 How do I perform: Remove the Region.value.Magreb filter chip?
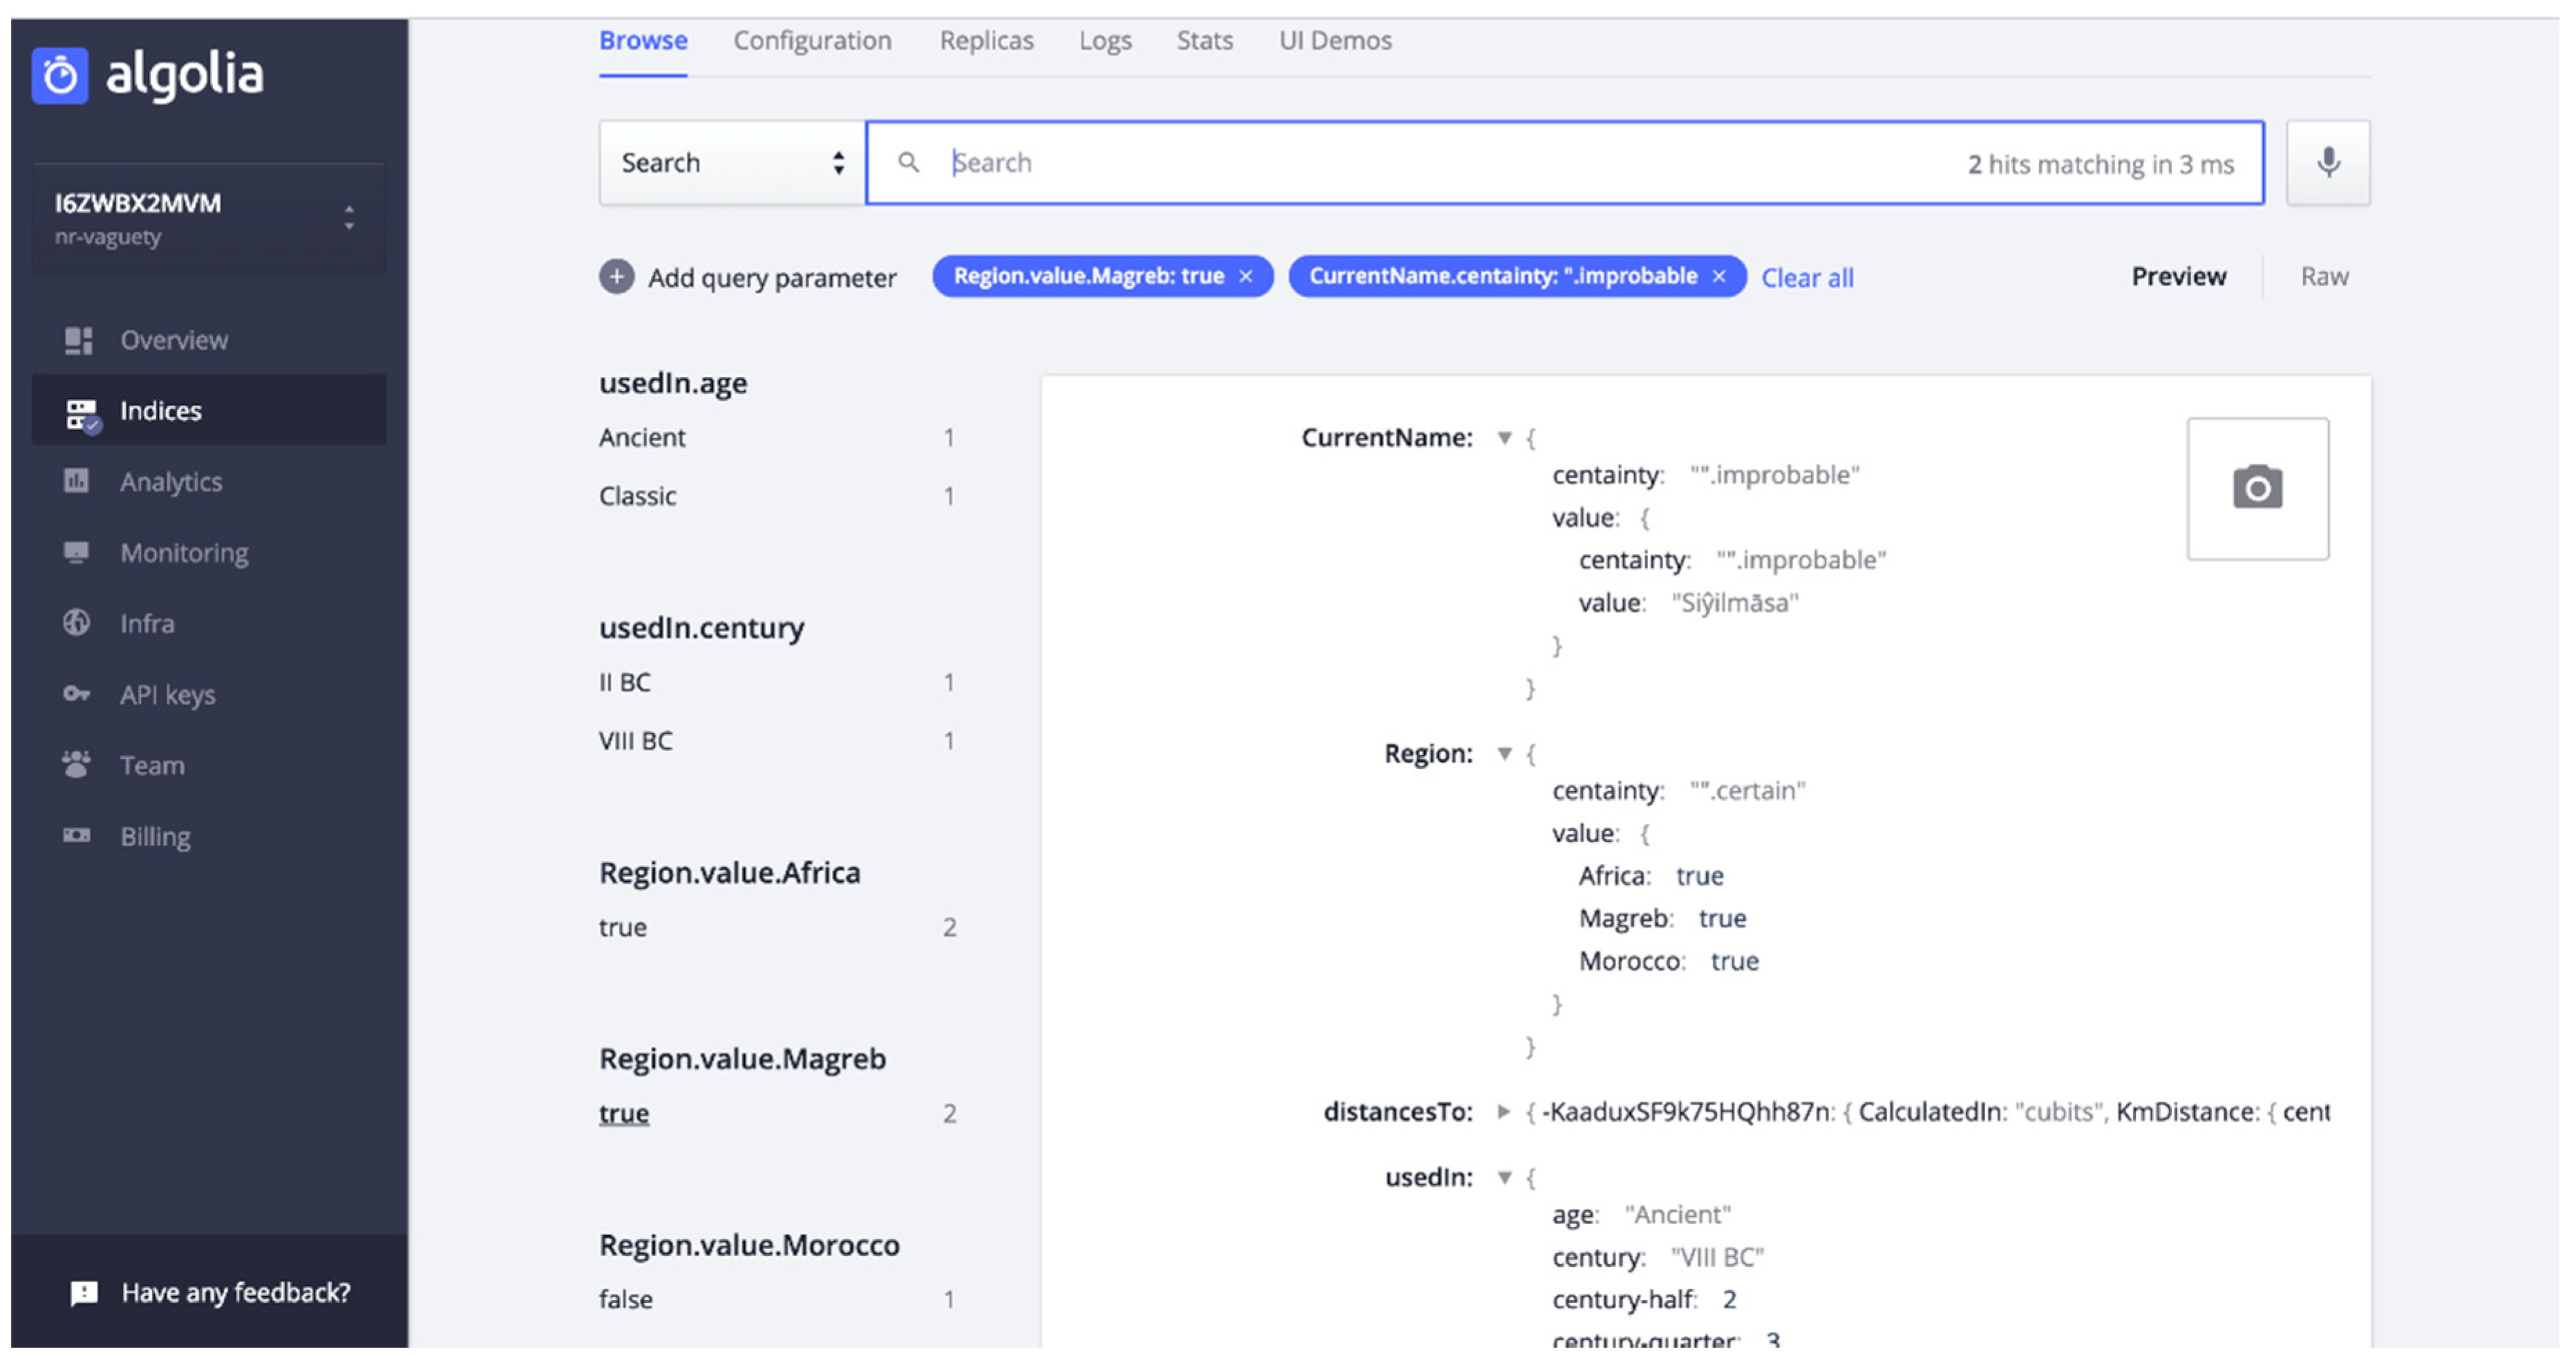pos(1246,277)
